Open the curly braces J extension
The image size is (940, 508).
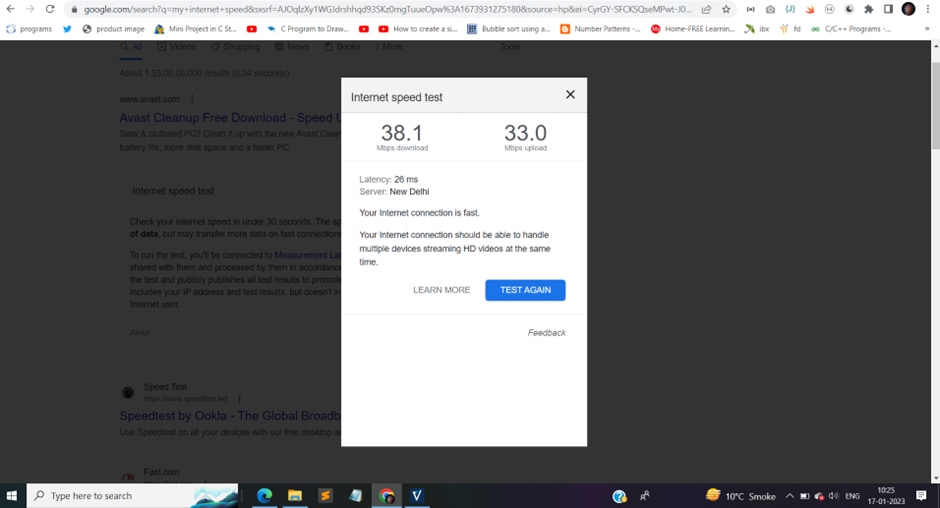pyautogui.click(x=790, y=10)
